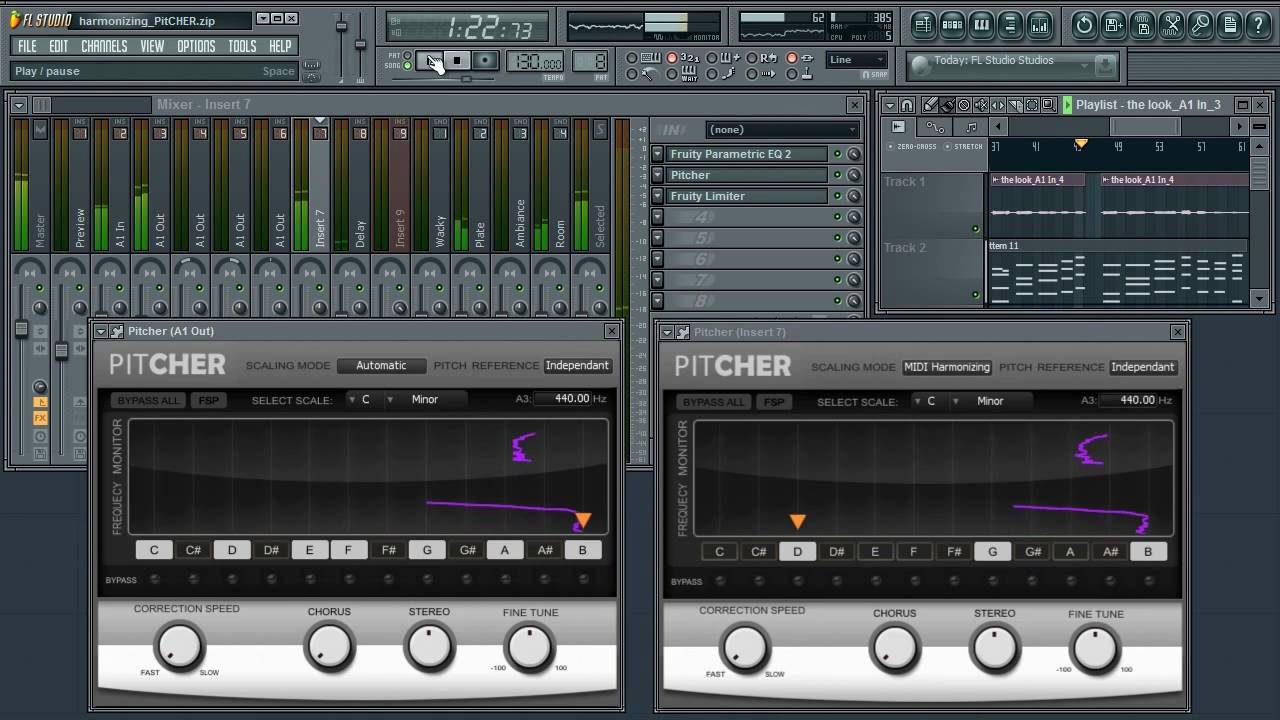The image size is (1280, 720).
Task: Click the tempo display field
Action: [x=535, y=62]
